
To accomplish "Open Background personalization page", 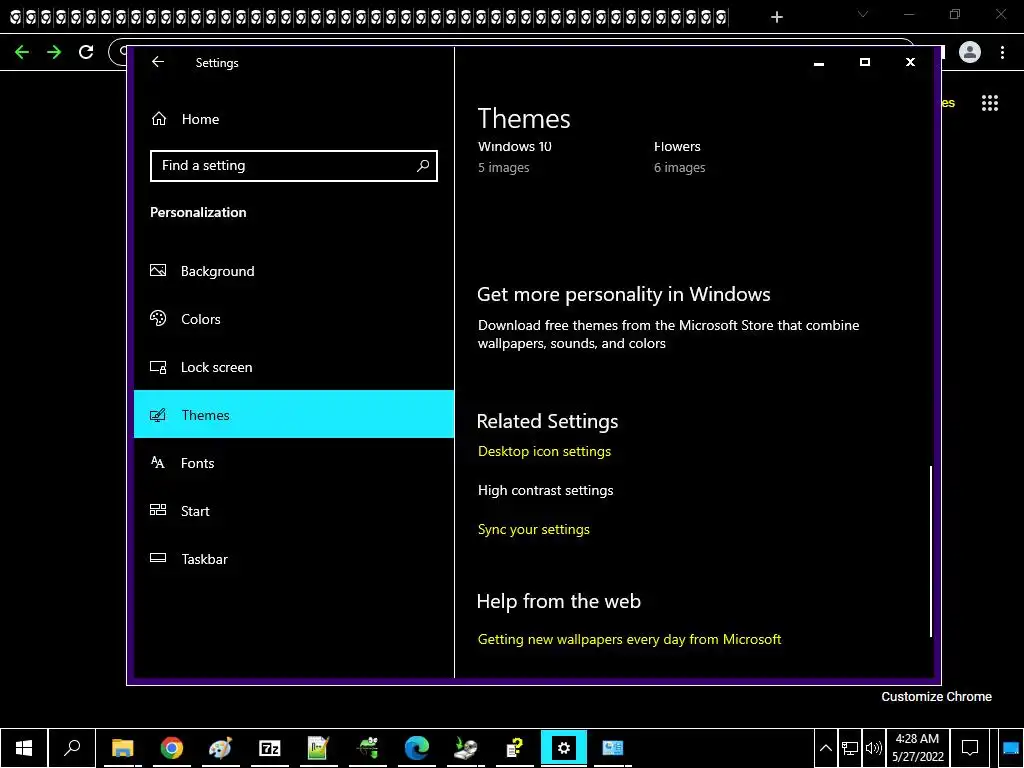I will [294, 271].
